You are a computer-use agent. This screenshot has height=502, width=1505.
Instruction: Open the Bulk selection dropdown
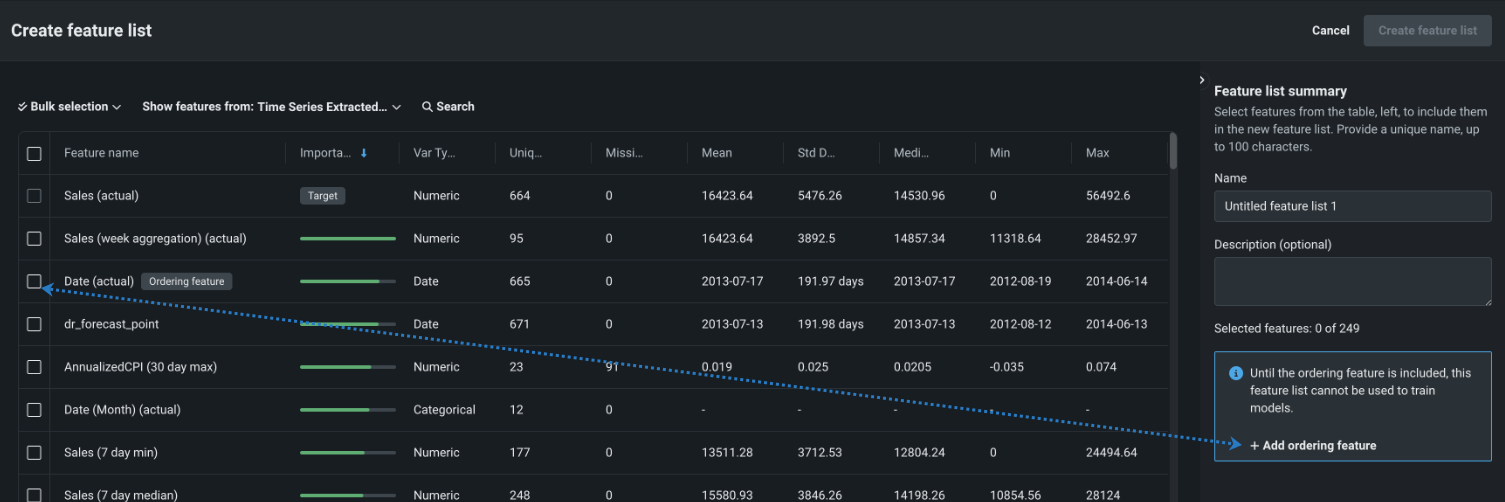click(x=70, y=107)
